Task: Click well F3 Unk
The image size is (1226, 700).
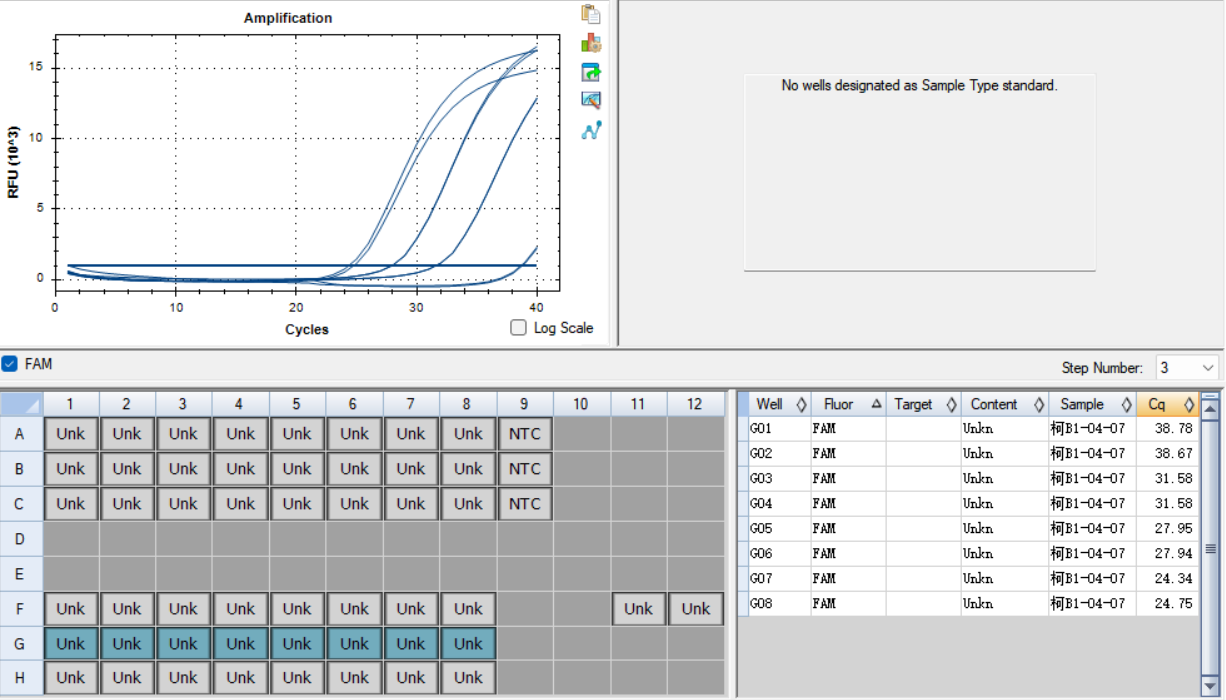Action: click(x=184, y=608)
